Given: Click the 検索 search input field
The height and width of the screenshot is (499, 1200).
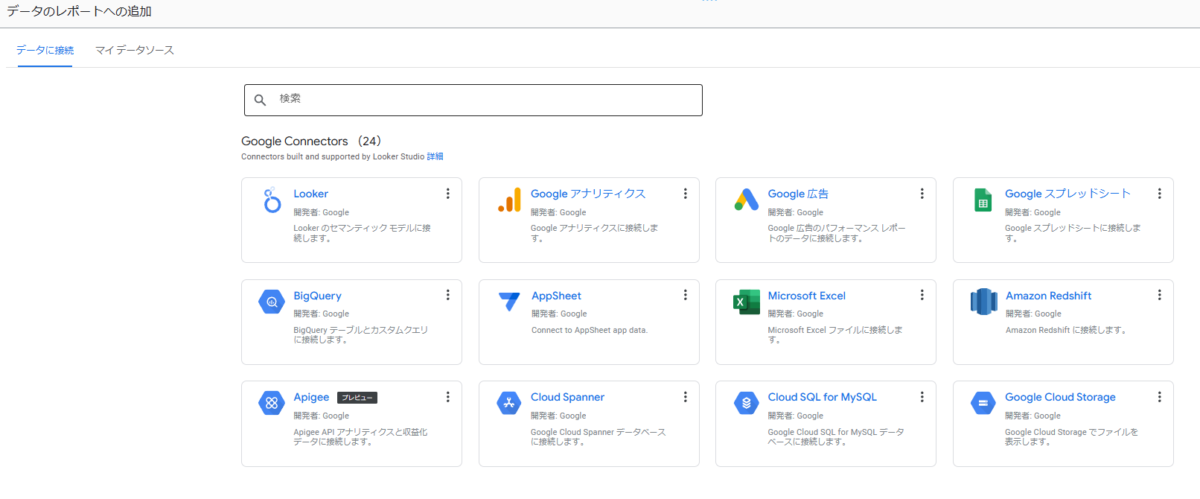Looking at the screenshot, I should [473, 100].
